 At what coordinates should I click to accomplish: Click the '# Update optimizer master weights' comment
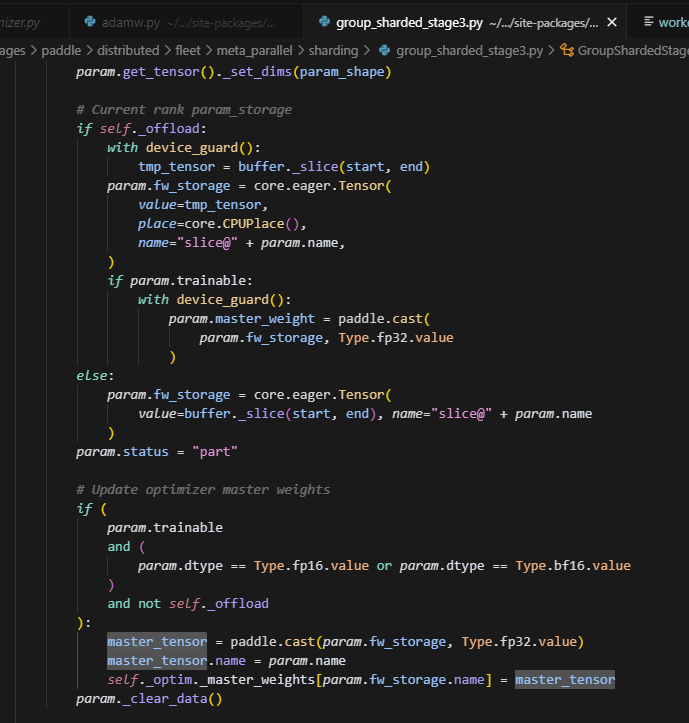pos(203,489)
